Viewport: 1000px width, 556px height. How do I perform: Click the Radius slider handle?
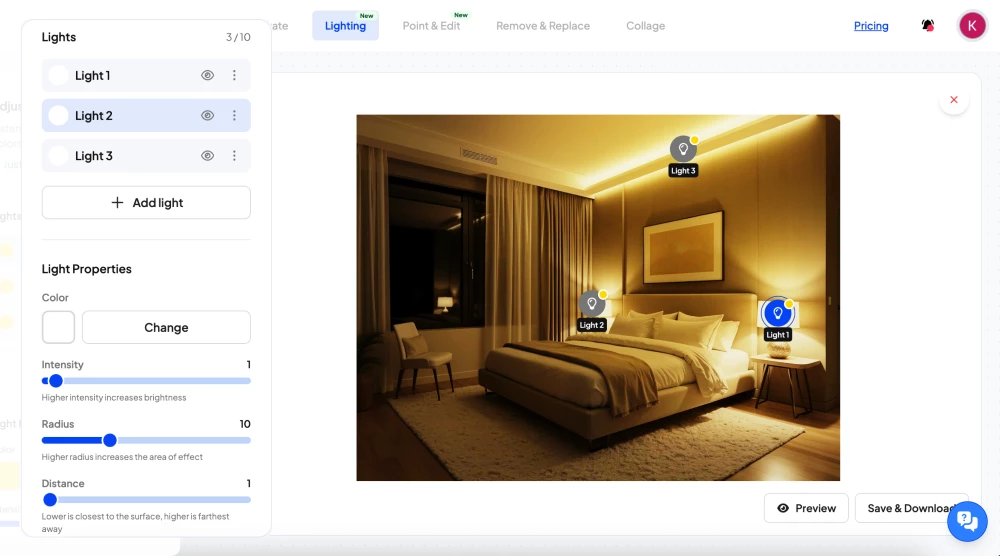point(110,440)
